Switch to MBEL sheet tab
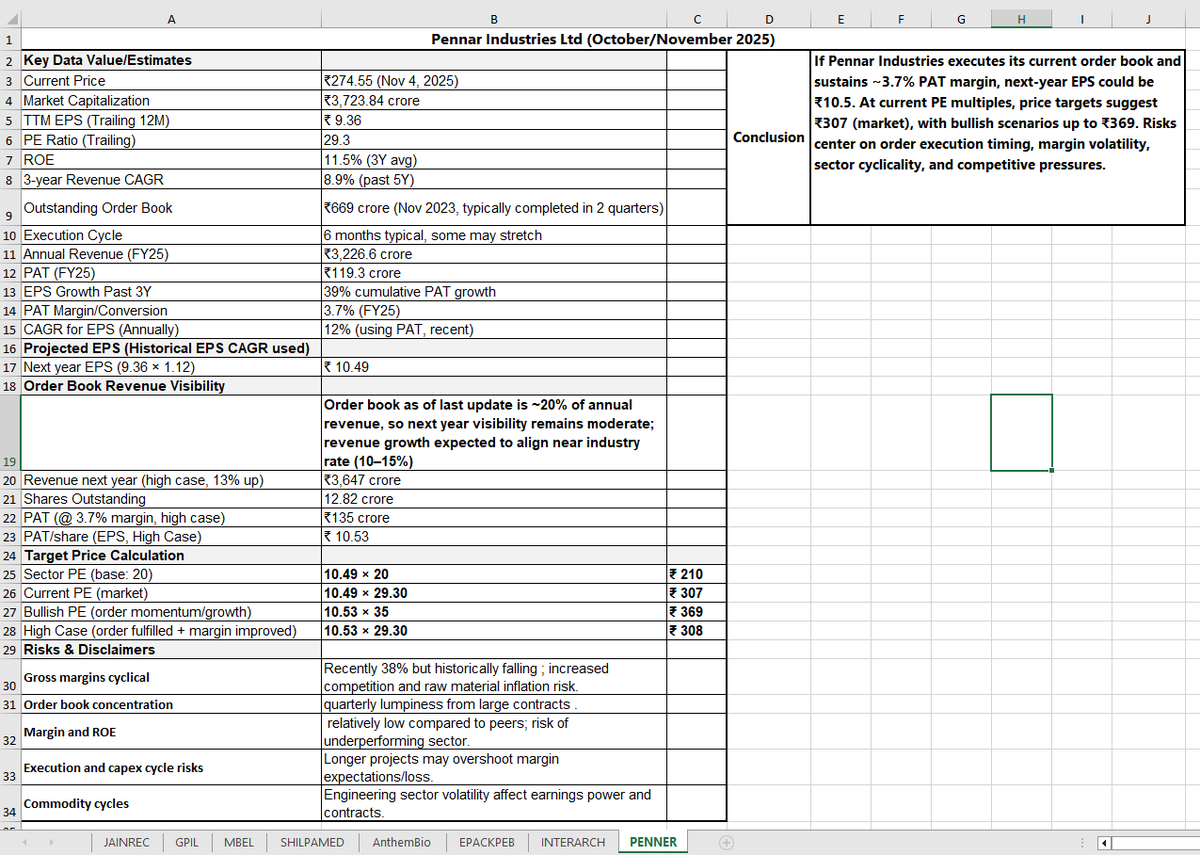The height and width of the screenshot is (855, 1200). click(x=239, y=842)
